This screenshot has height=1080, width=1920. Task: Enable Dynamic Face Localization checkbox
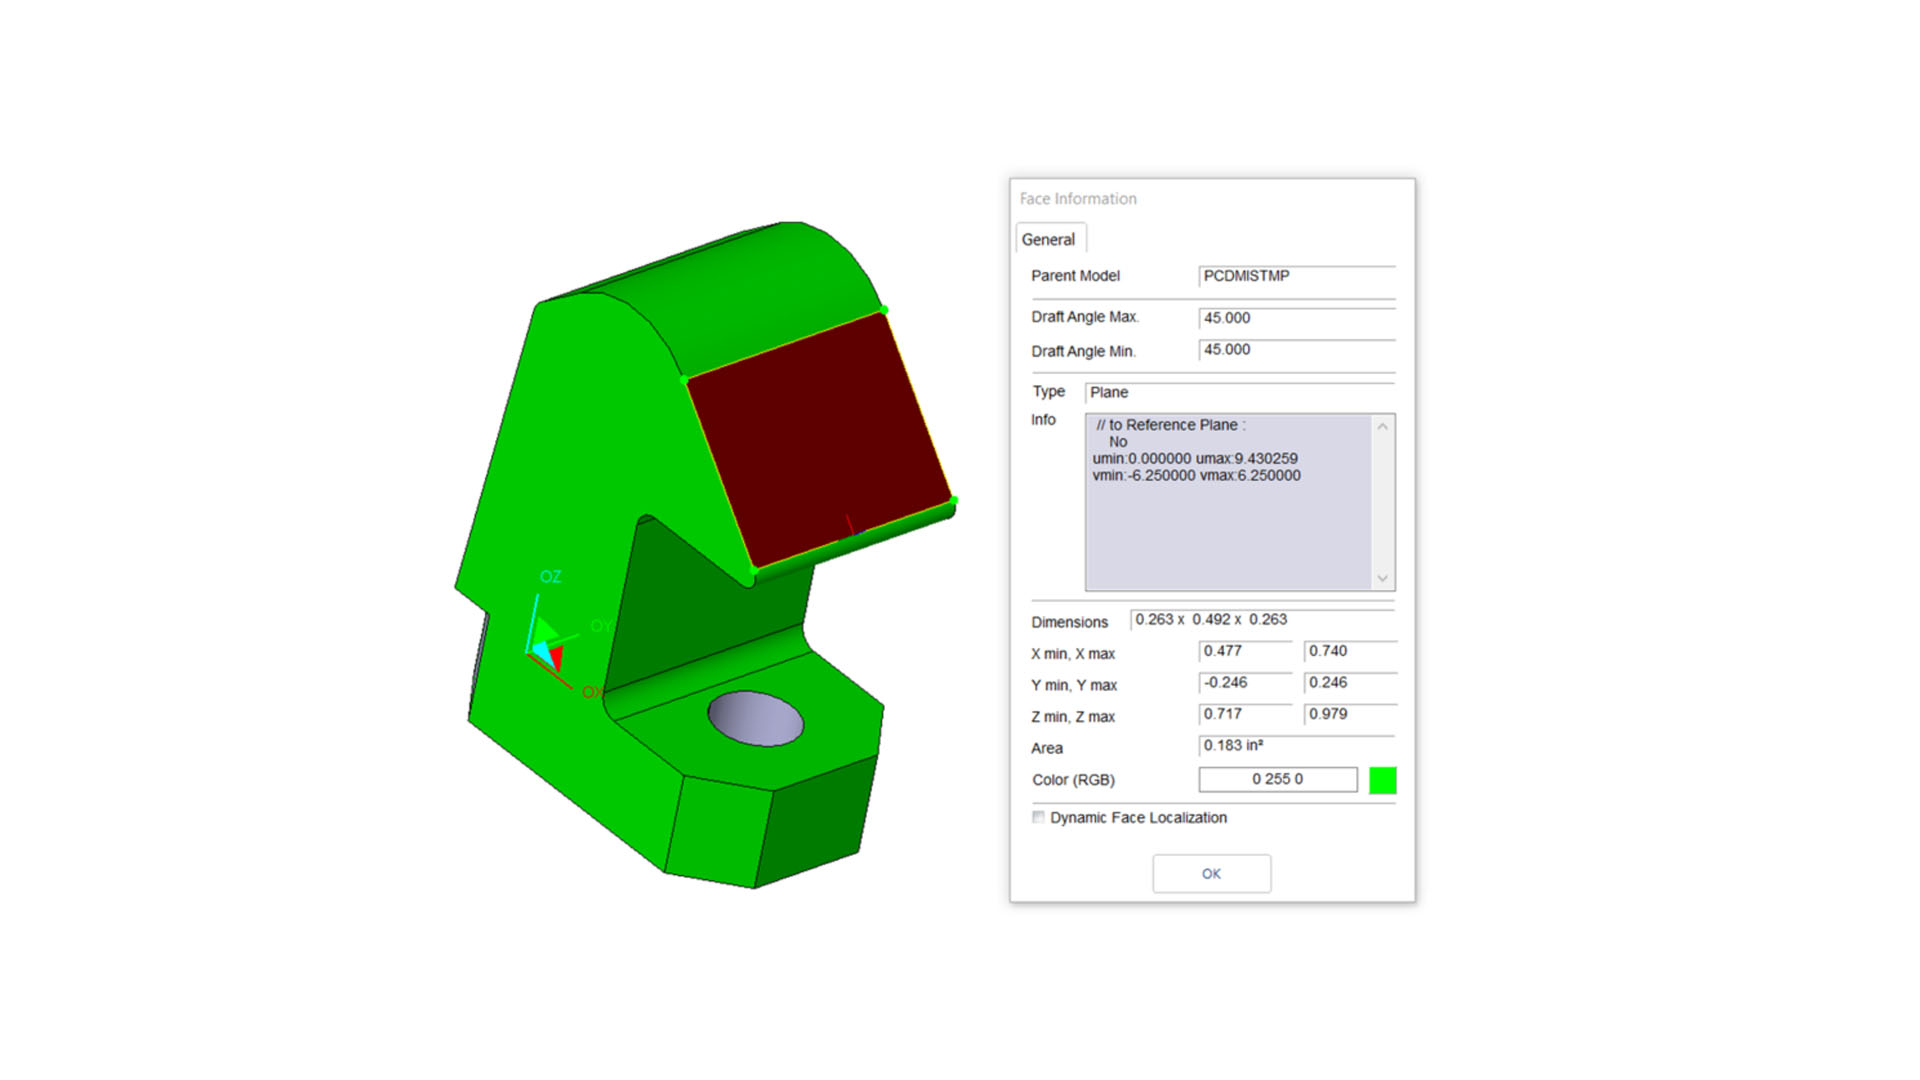[1039, 817]
